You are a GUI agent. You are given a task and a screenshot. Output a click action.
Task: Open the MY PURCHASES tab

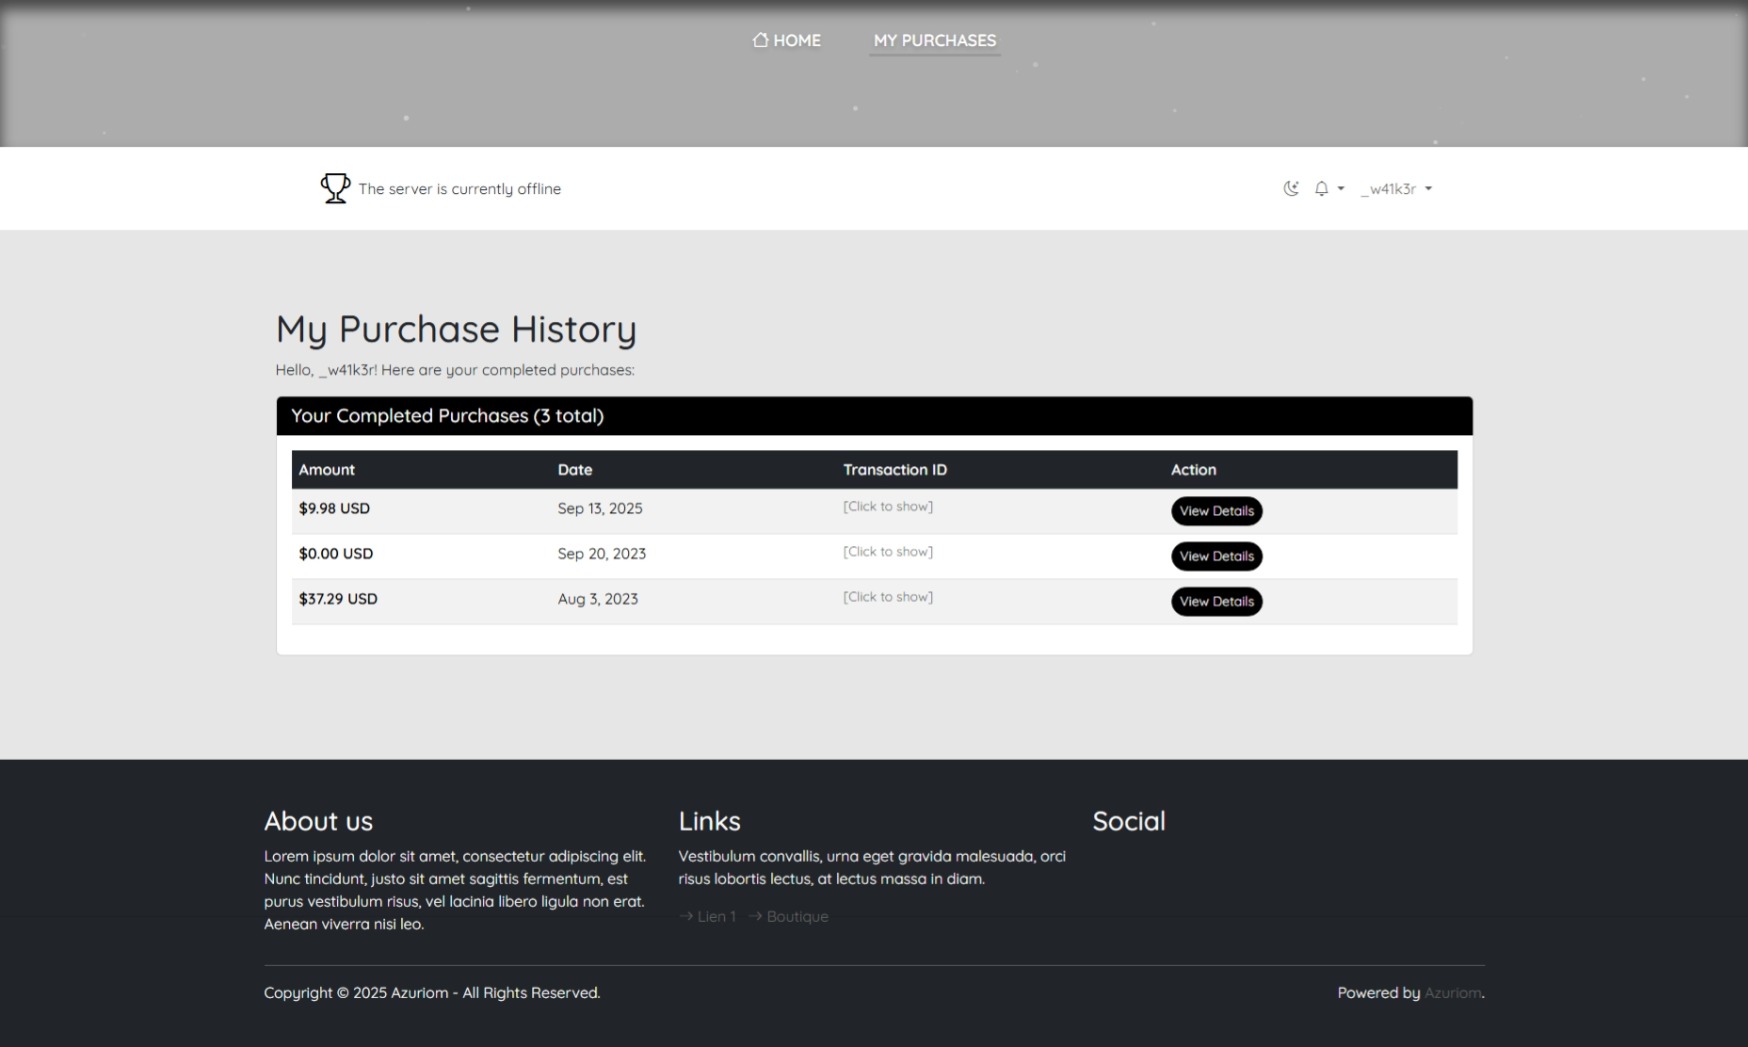[x=934, y=40]
